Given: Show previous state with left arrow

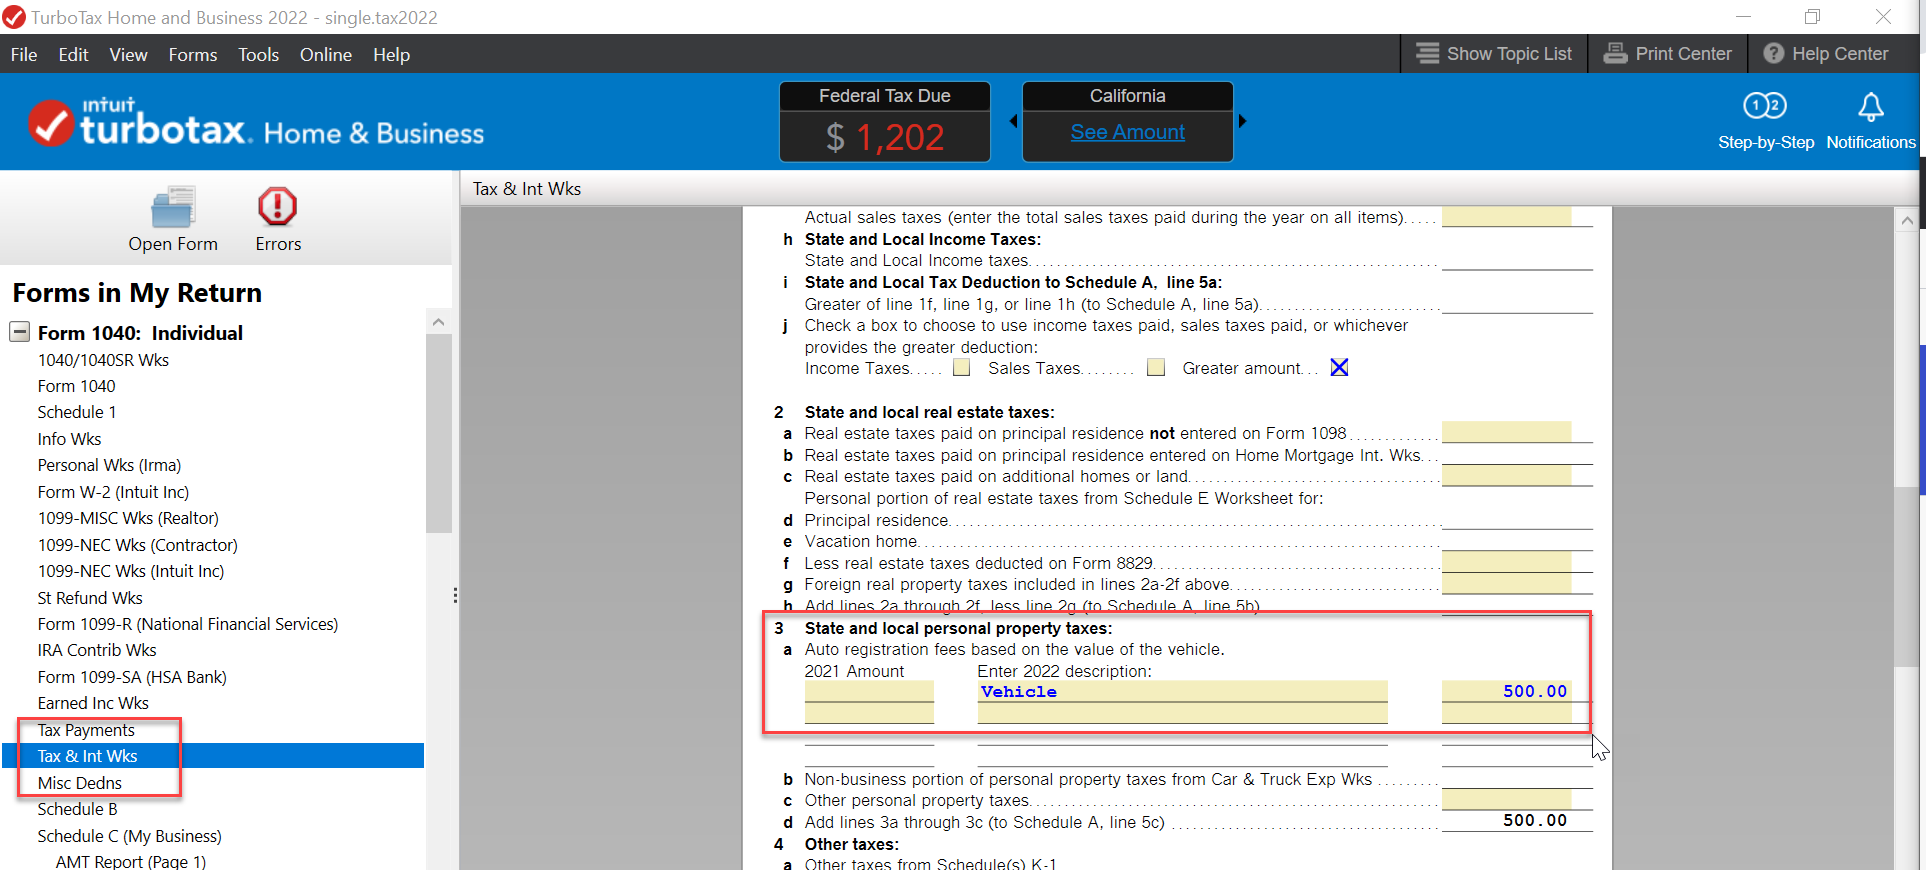Looking at the screenshot, I should pyautogui.click(x=1013, y=121).
